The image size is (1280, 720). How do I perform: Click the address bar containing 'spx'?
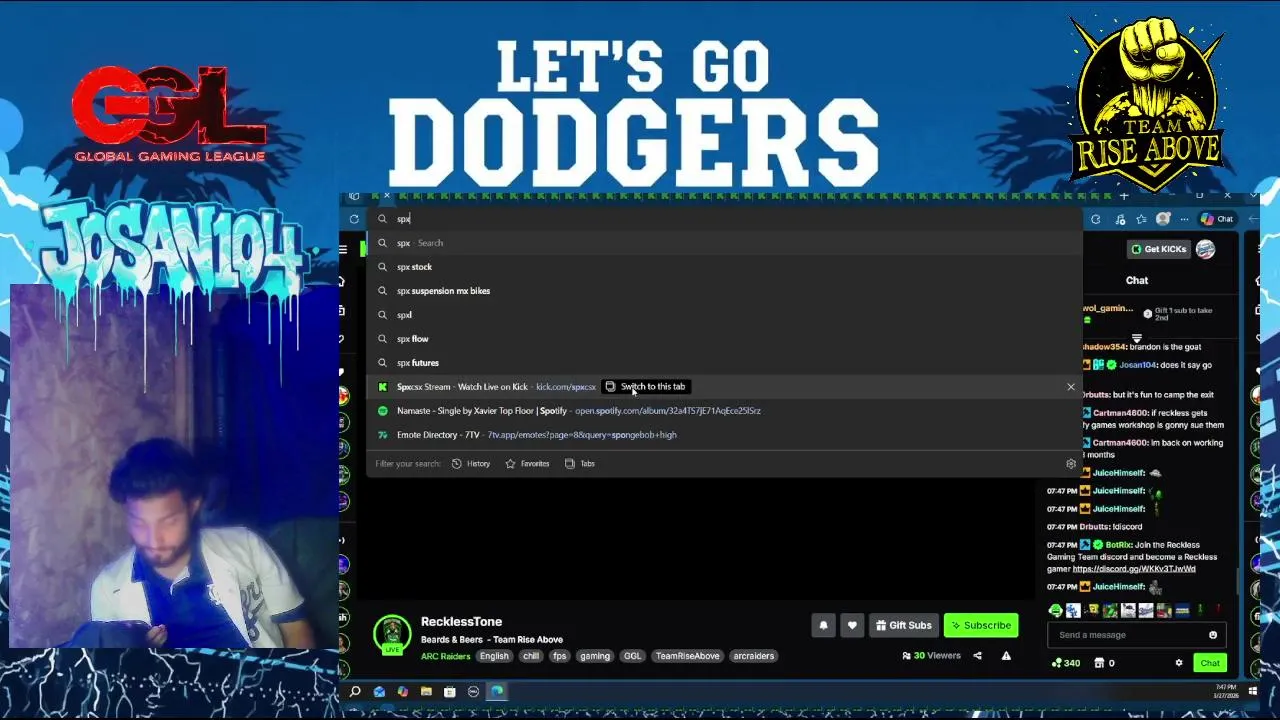pos(725,219)
